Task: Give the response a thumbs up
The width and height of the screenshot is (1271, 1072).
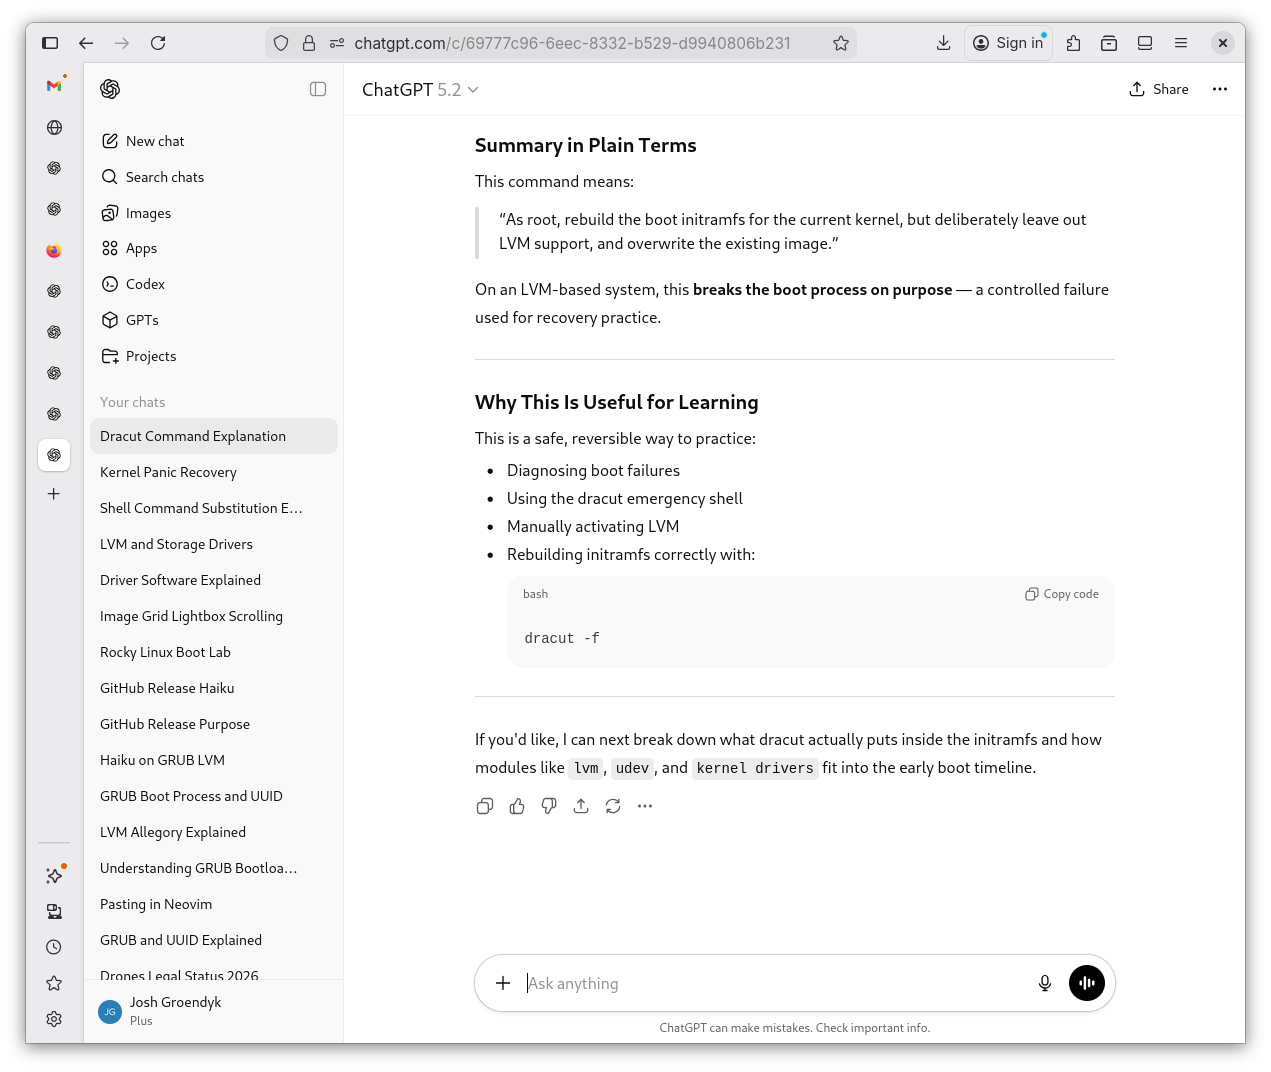Action: tap(517, 806)
